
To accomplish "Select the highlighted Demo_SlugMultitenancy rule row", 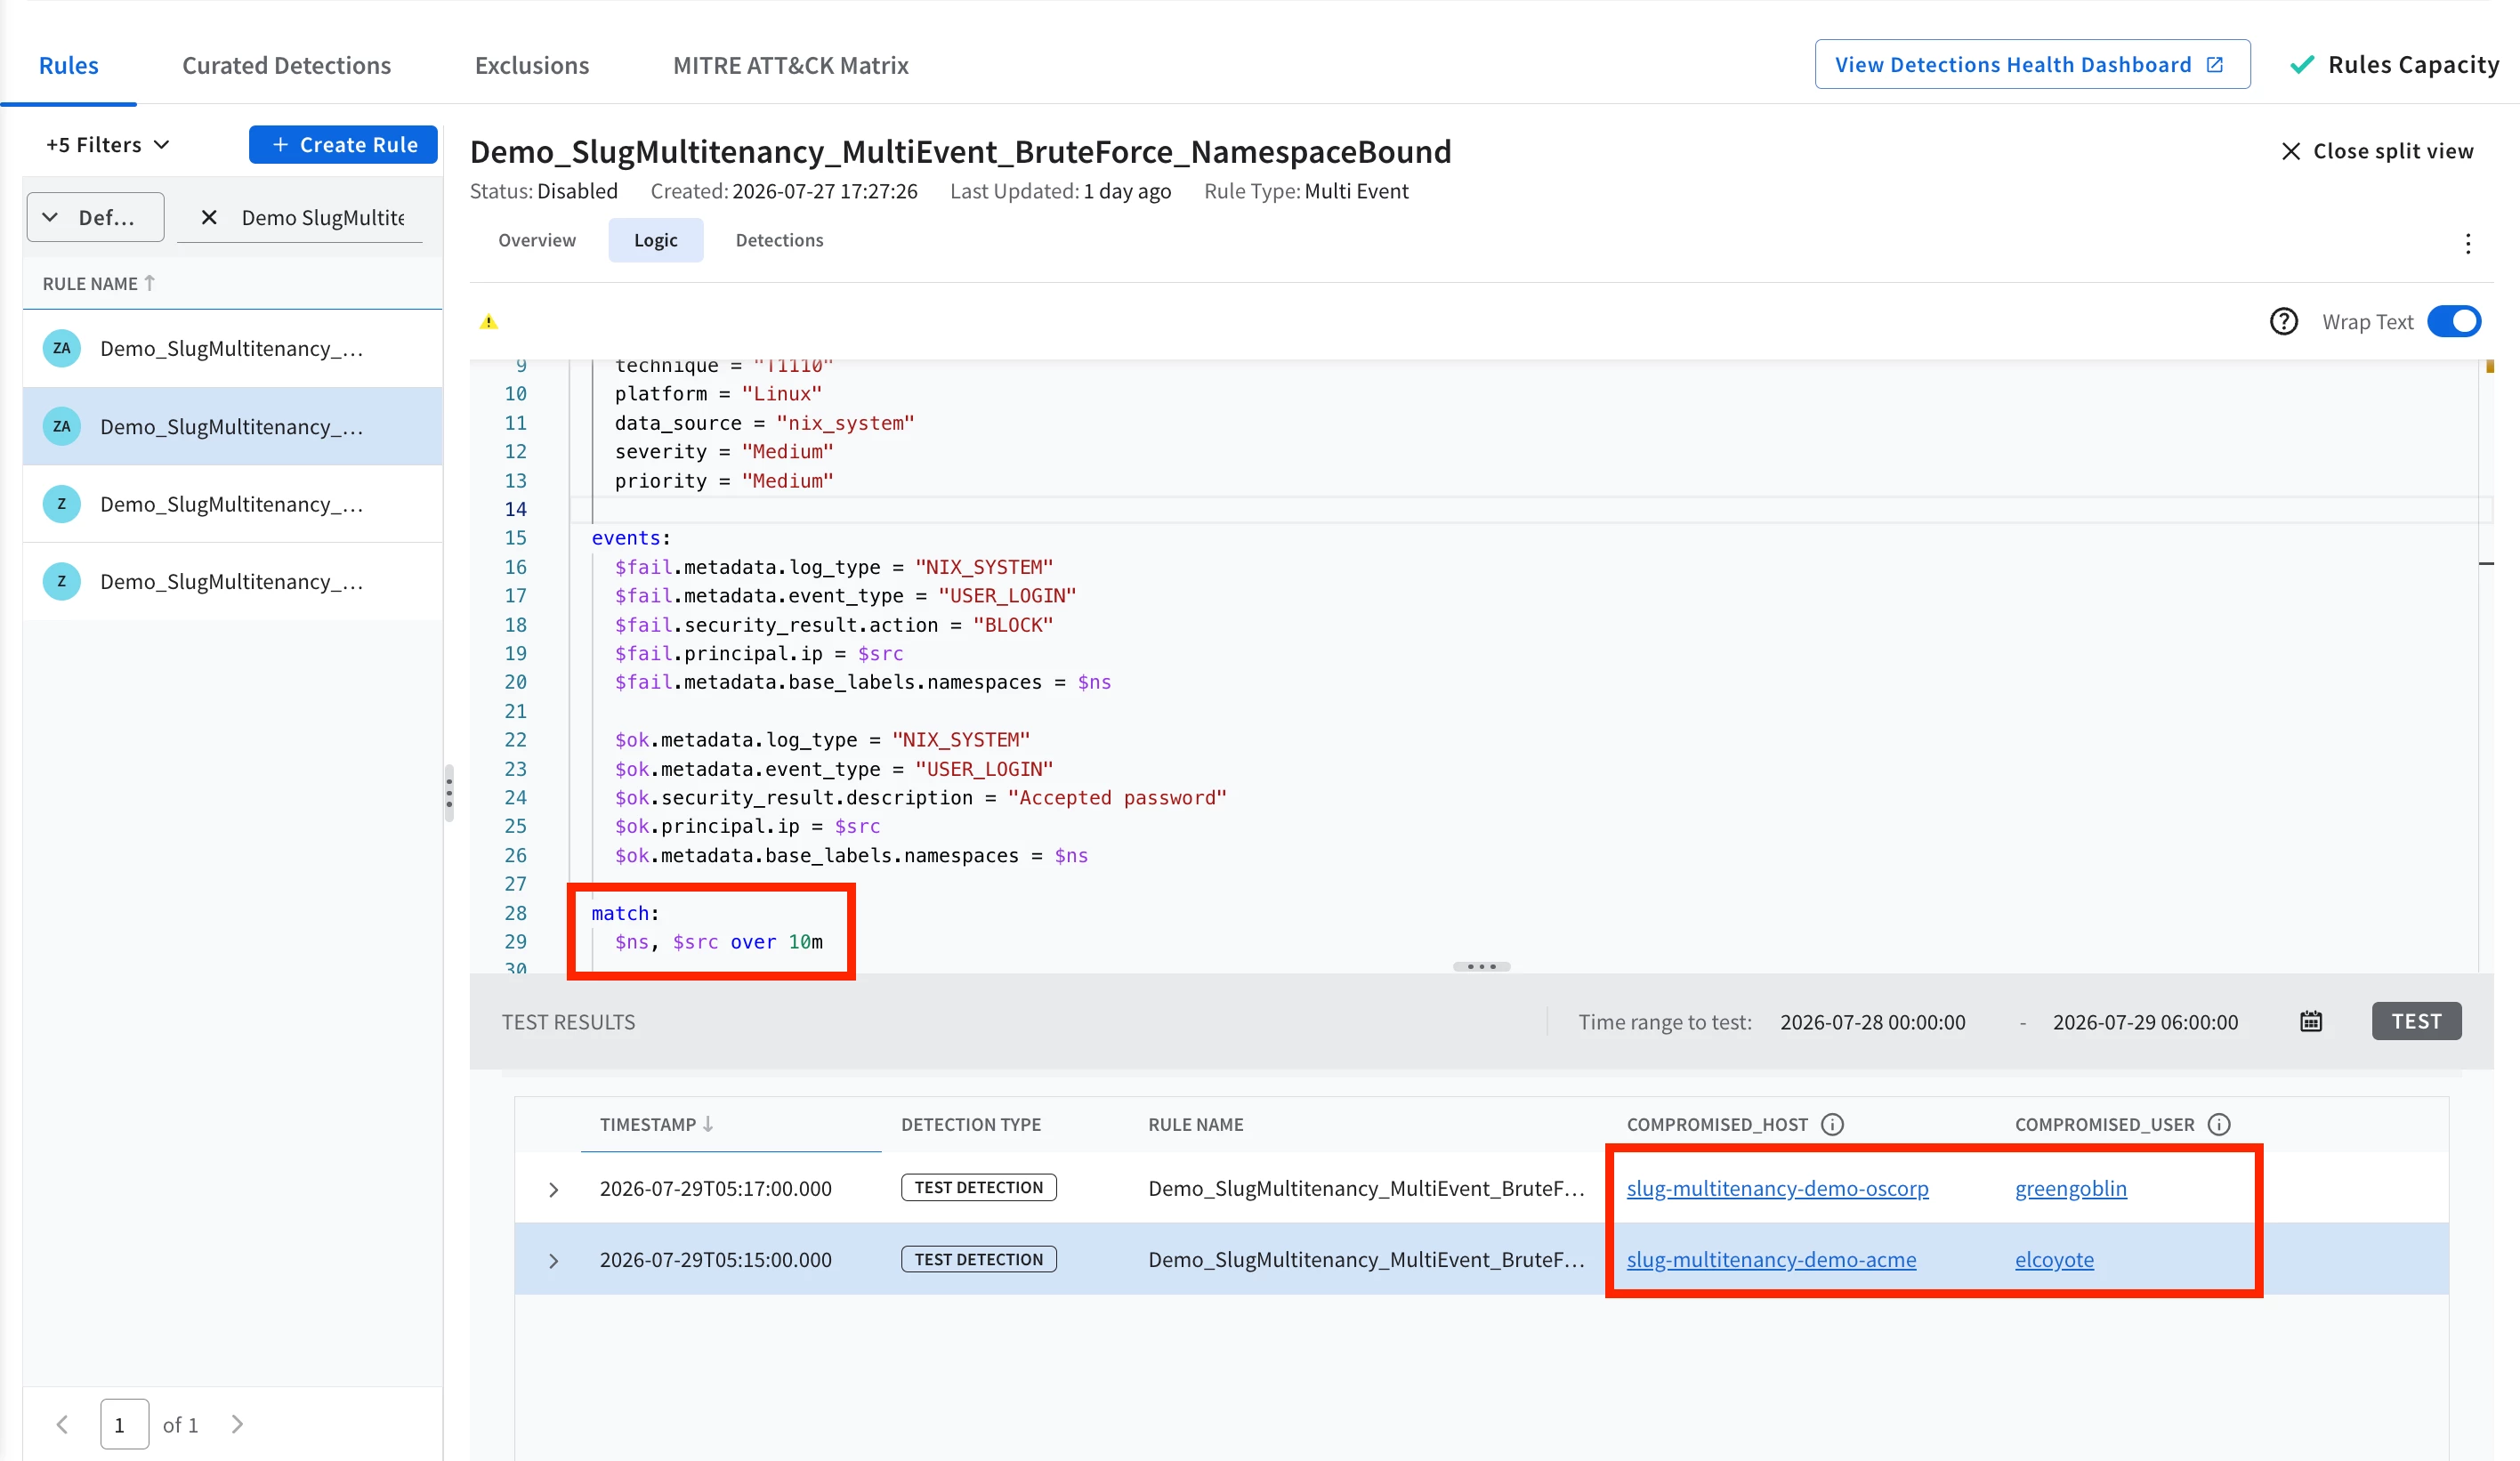I will pos(232,426).
